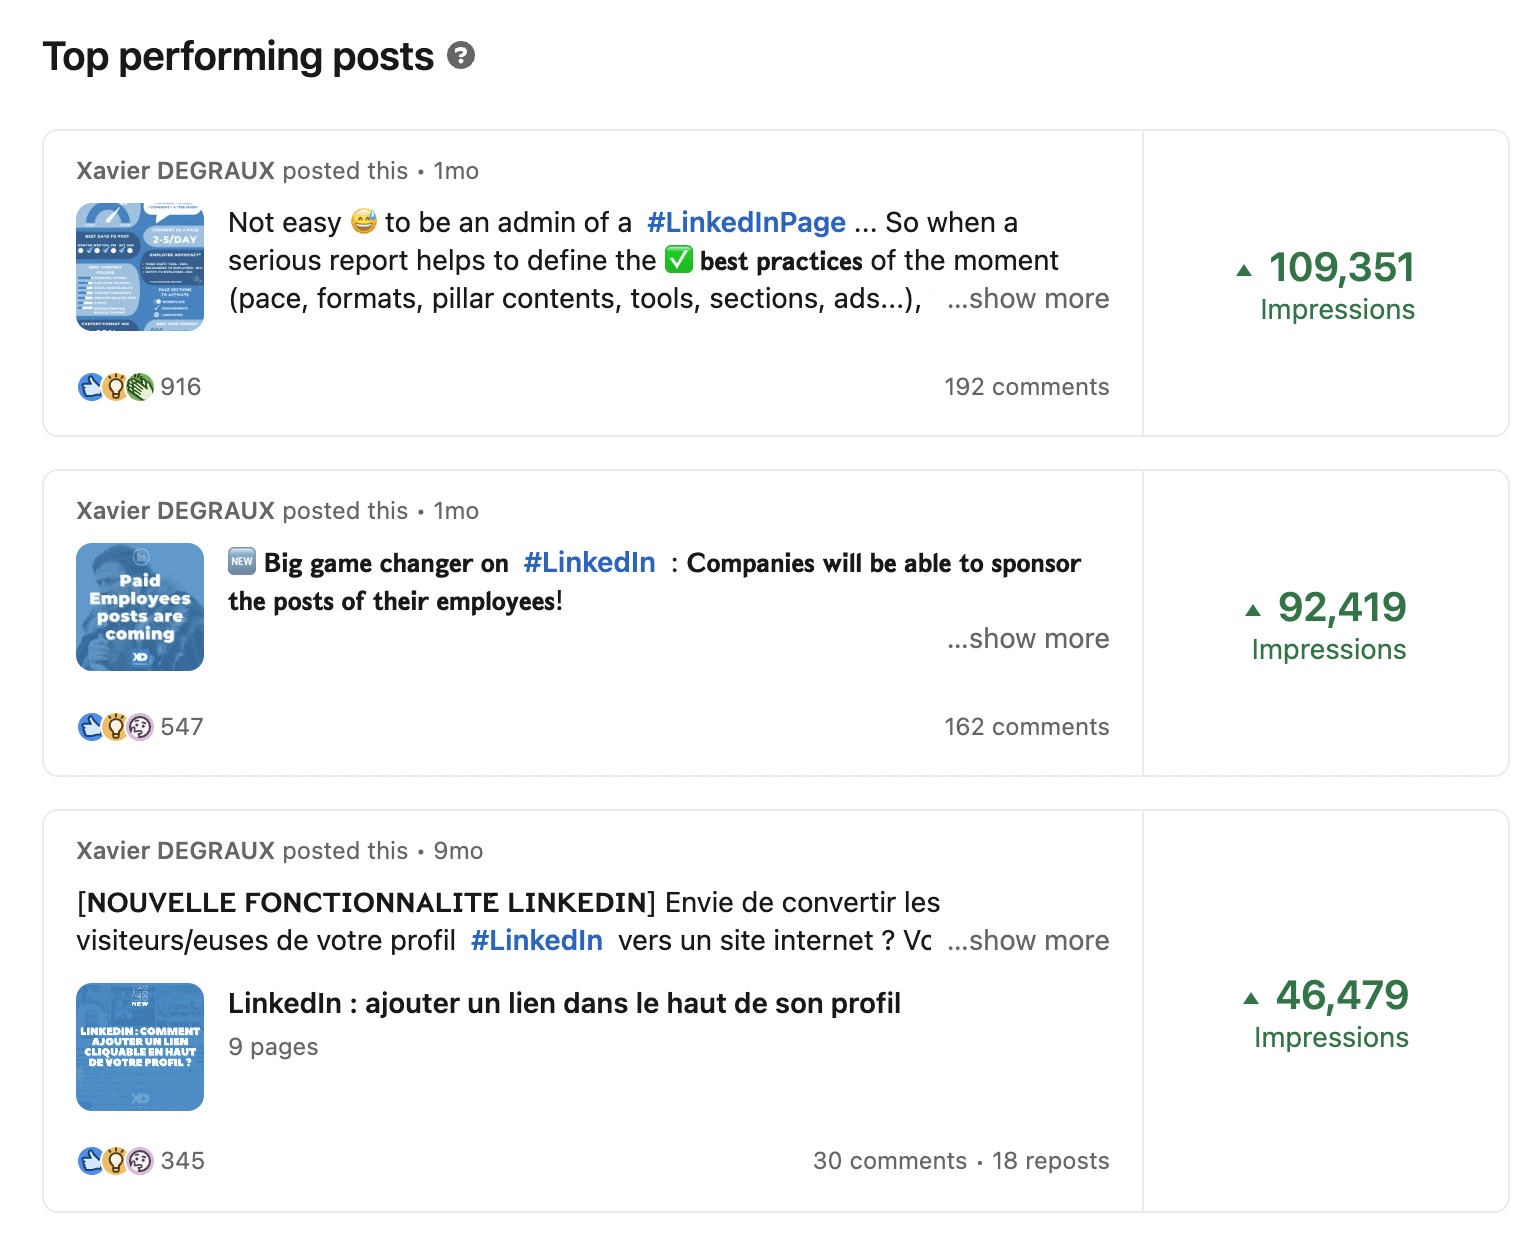Click the 'Top performing posts' heading

[x=238, y=56]
